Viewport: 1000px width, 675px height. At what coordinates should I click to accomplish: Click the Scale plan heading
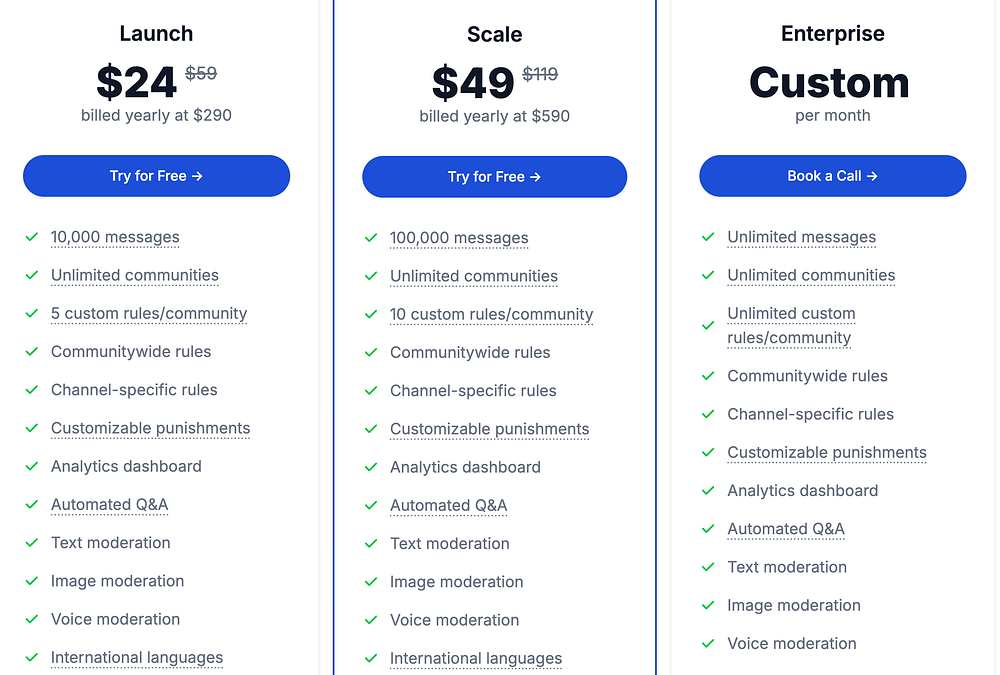pyautogui.click(x=494, y=34)
